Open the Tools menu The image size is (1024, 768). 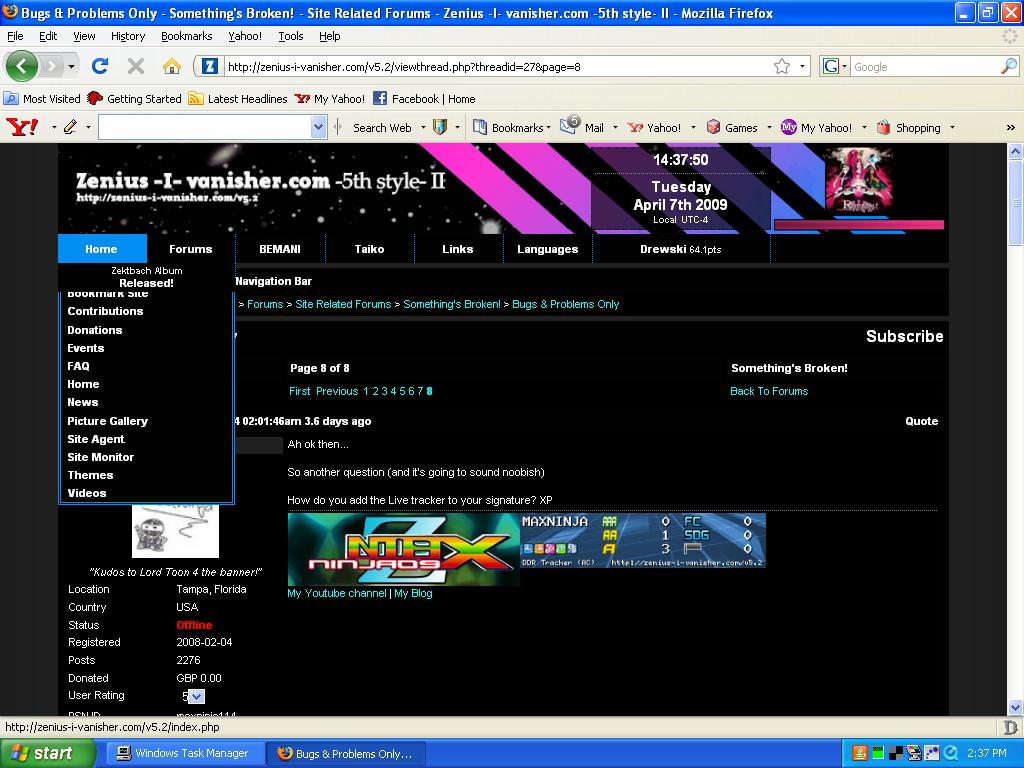coord(291,36)
